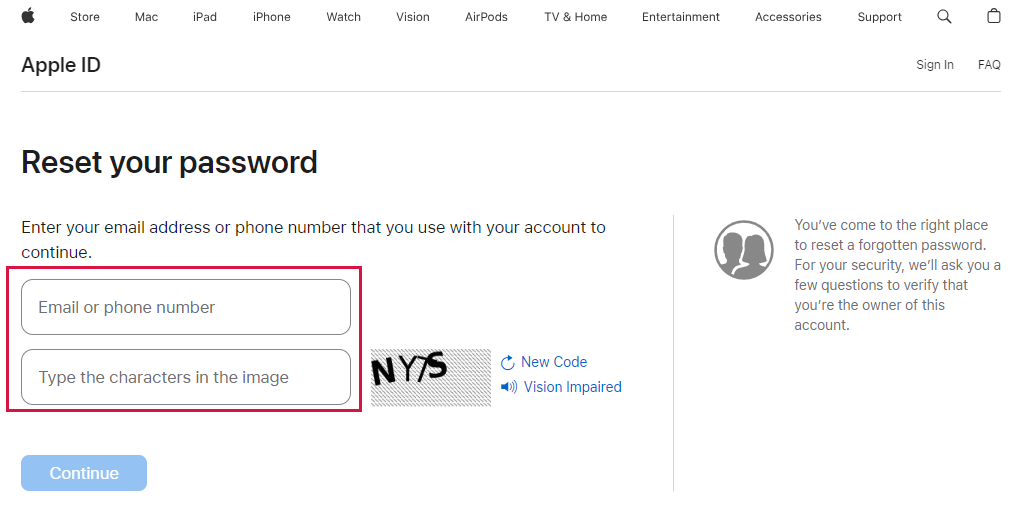Open the TV & Home menu
Screen dimensions: 1021x521
576,17
